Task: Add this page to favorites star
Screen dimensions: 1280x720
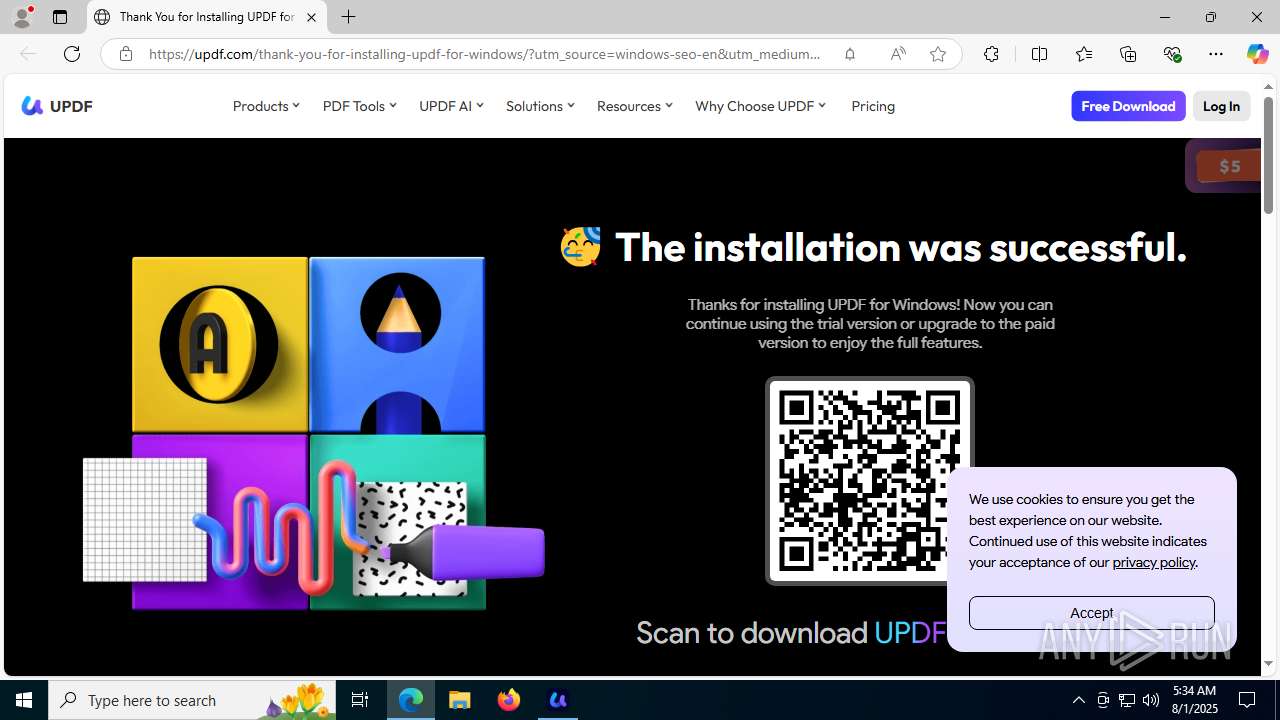Action: (938, 54)
